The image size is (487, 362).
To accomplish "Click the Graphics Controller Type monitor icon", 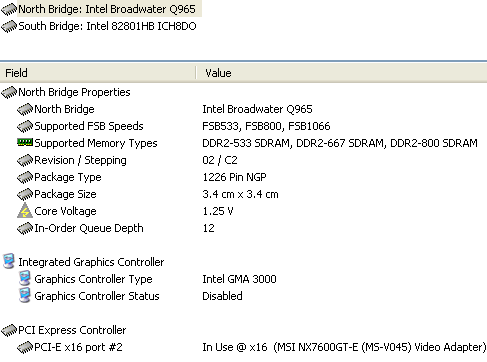I will (x=25, y=278).
